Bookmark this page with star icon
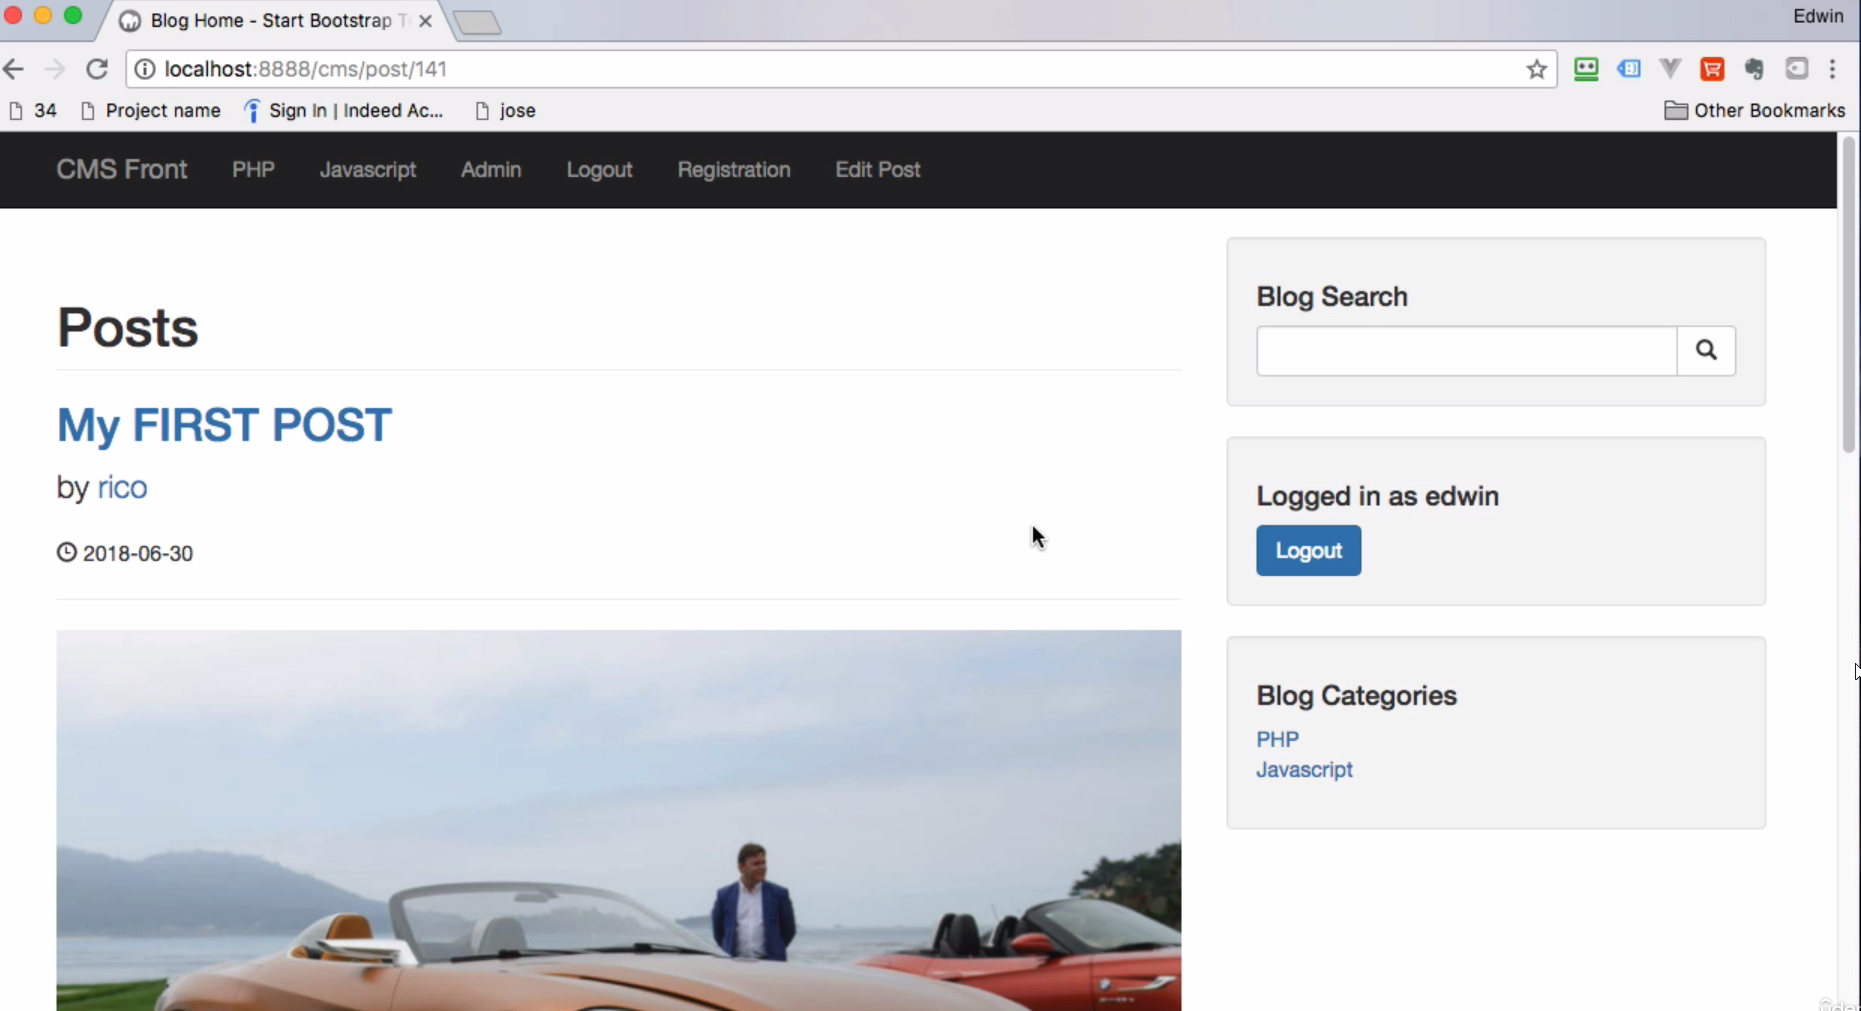Screen dimensions: 1861x1011 pos(1536,69)
